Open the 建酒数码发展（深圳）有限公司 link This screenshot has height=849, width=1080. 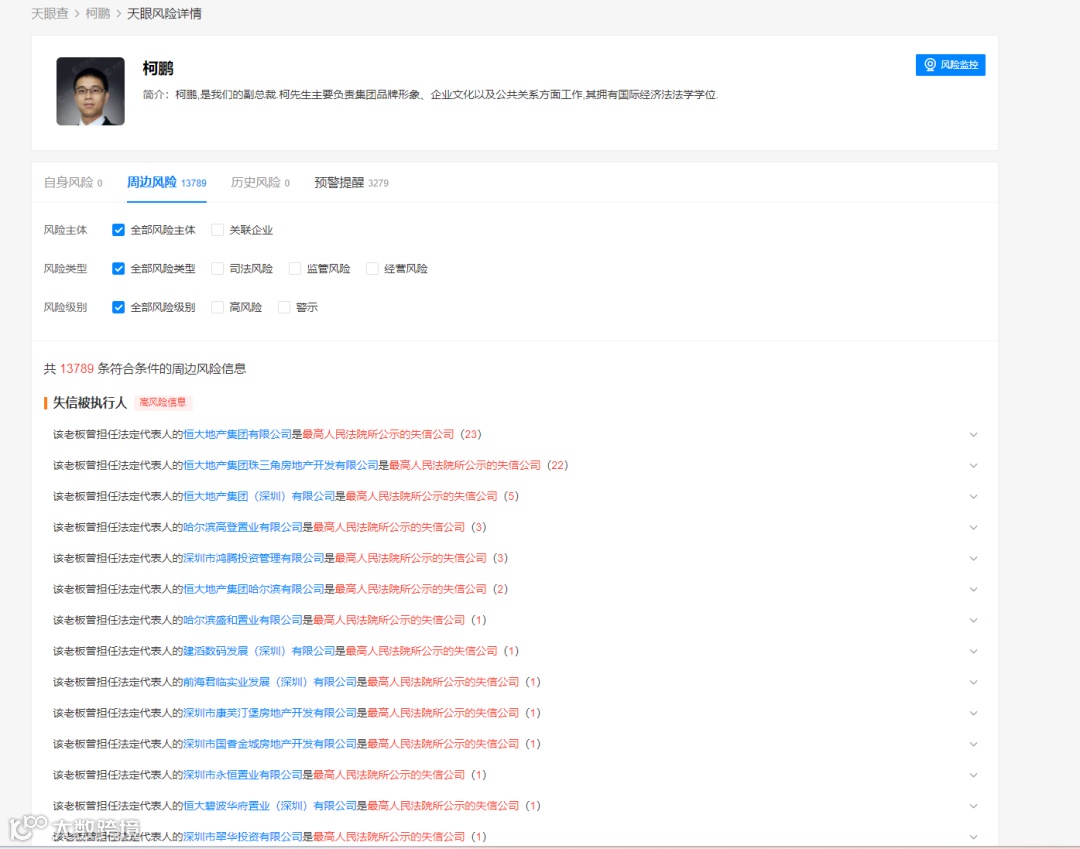[x=259, y=651]
